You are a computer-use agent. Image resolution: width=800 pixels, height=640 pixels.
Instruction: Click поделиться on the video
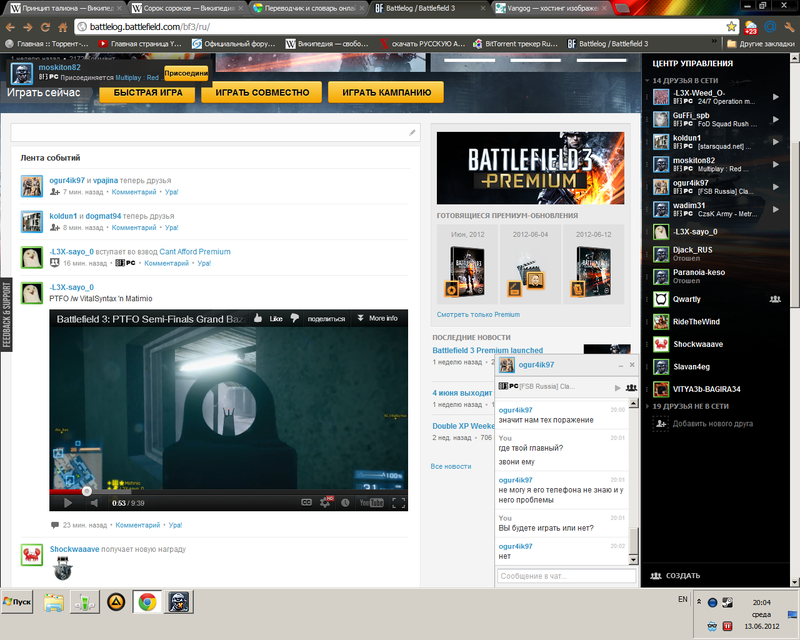(x=326, y=318)
